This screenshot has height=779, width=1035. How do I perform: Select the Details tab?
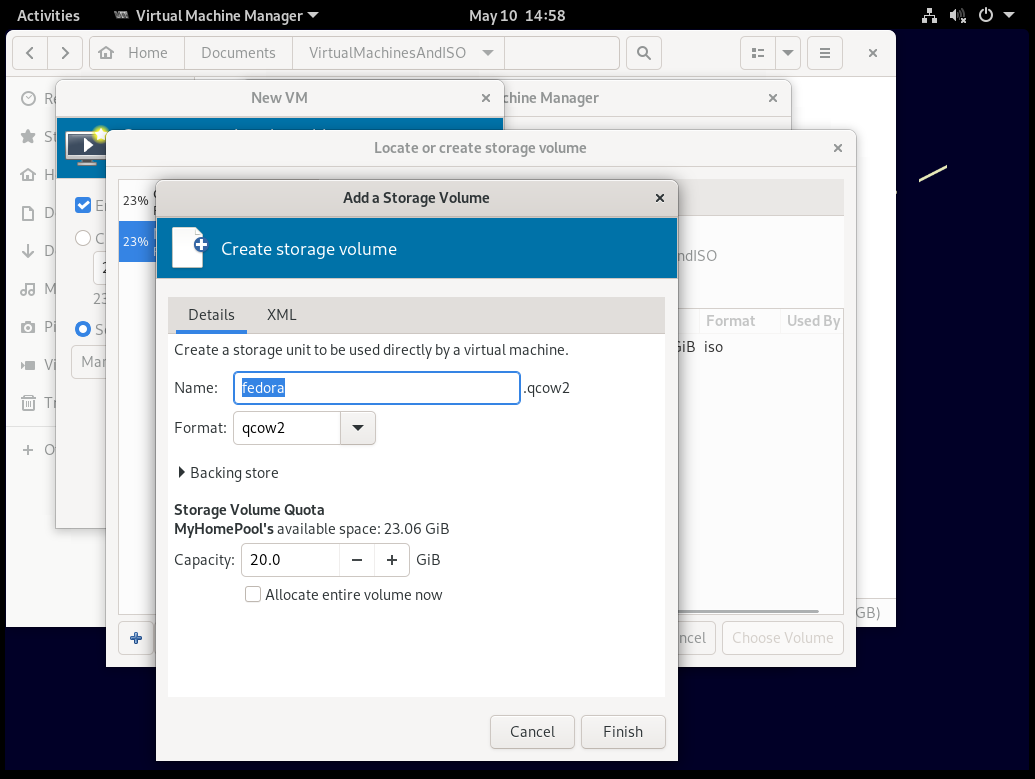211,315
